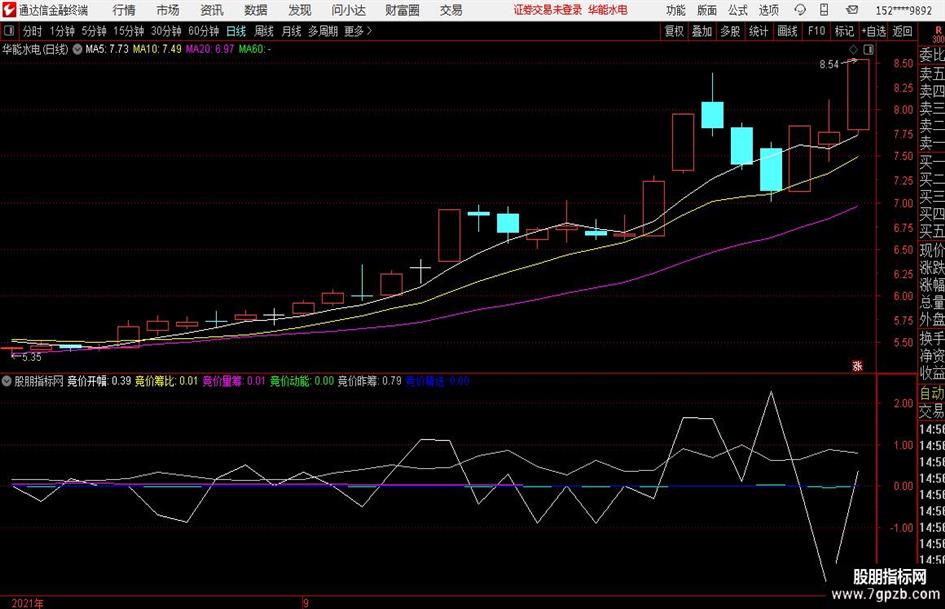Click the 统计 statistics button
Image resolution: width=945 pixels, height=609 pixels.
click(x=758, y=31)
